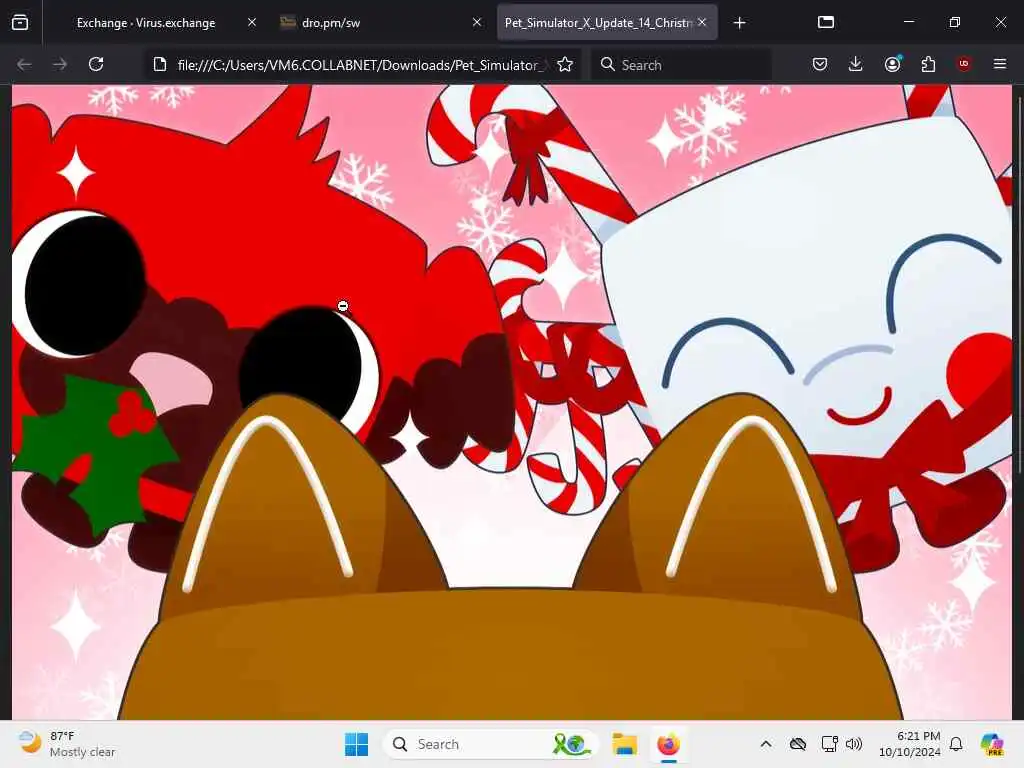This screenshot has width=1024, height=768.
Task: Open the Firefox hamburger application menu
Action: click(1000, 64)
